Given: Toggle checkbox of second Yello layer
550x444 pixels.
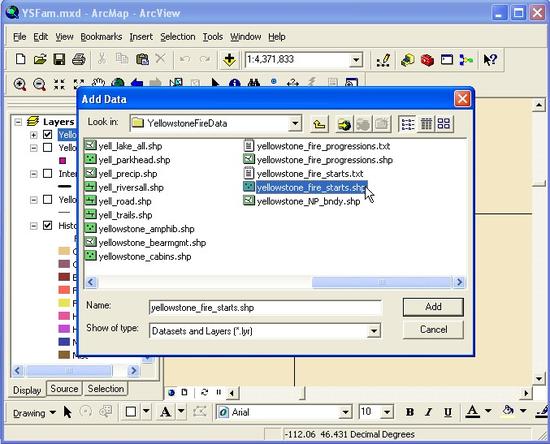Looking at the screenshot, I should pos(47,148).
